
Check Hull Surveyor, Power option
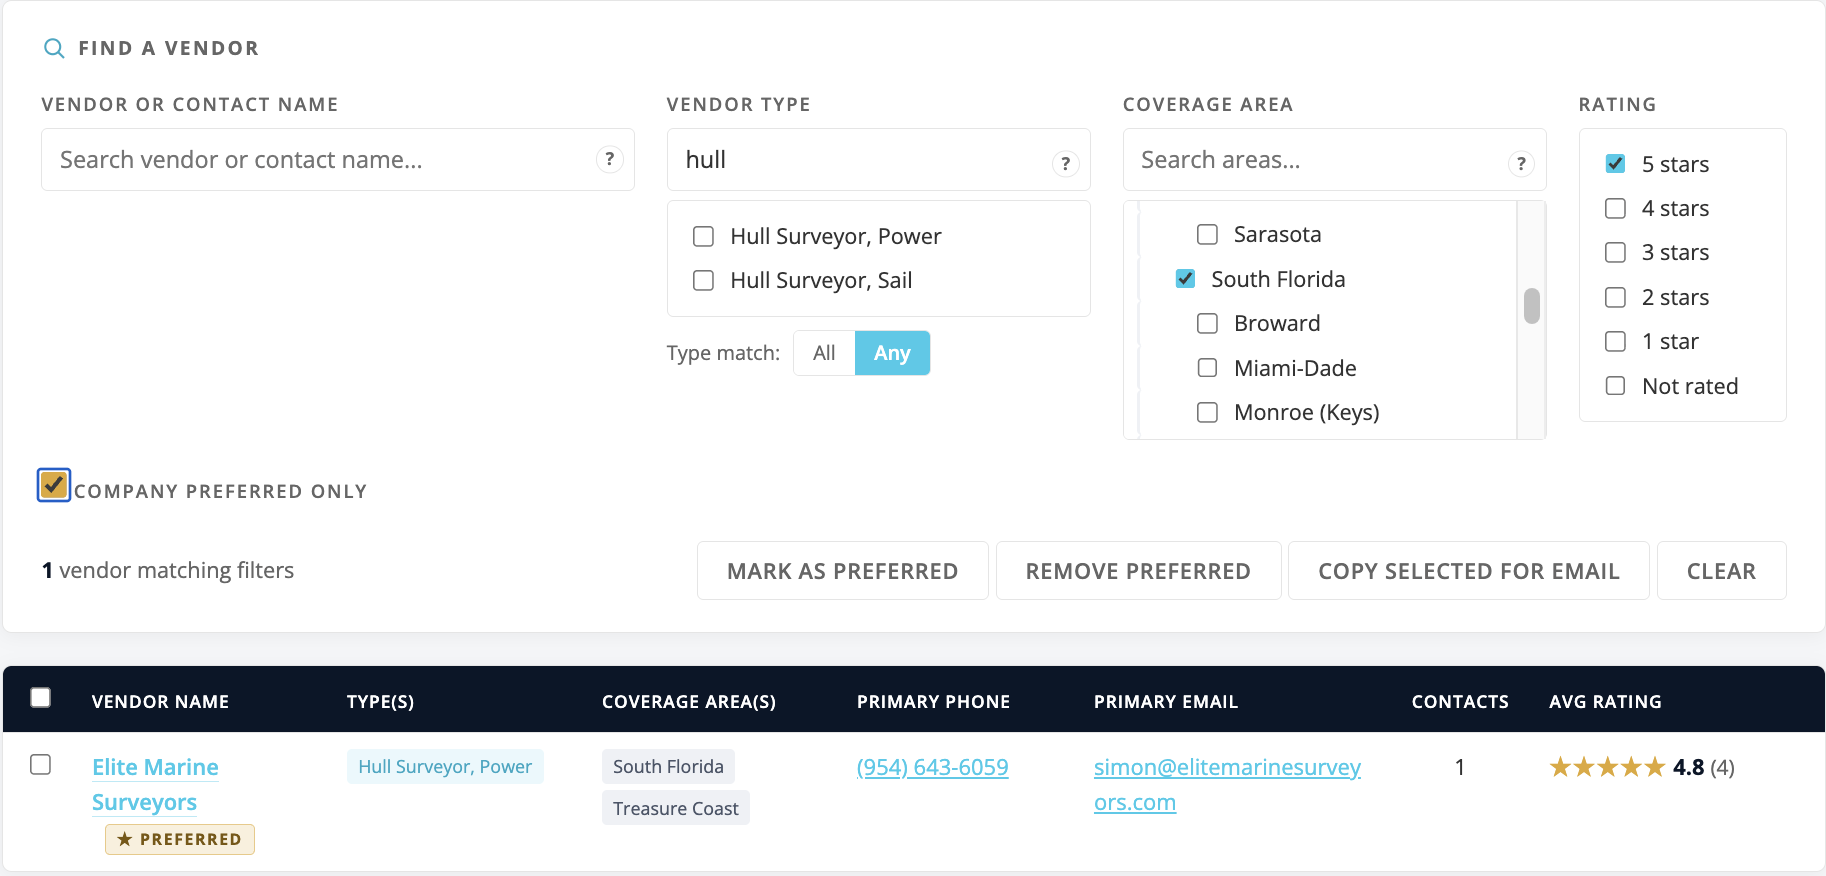(704, 236)
